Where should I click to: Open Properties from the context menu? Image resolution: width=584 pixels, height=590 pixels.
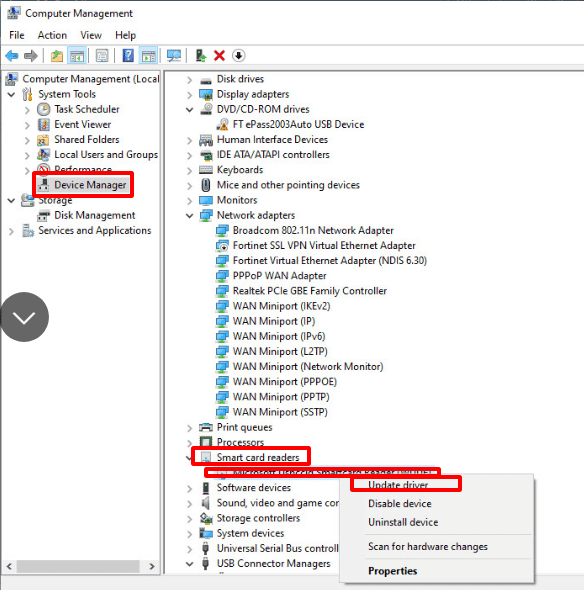coord(392,571)
